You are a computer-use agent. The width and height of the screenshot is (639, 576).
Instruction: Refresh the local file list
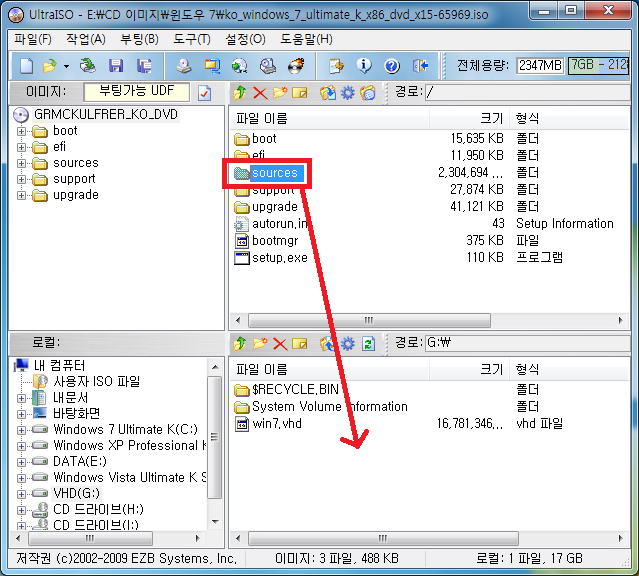pyautogui.click(x=368, y=344)
